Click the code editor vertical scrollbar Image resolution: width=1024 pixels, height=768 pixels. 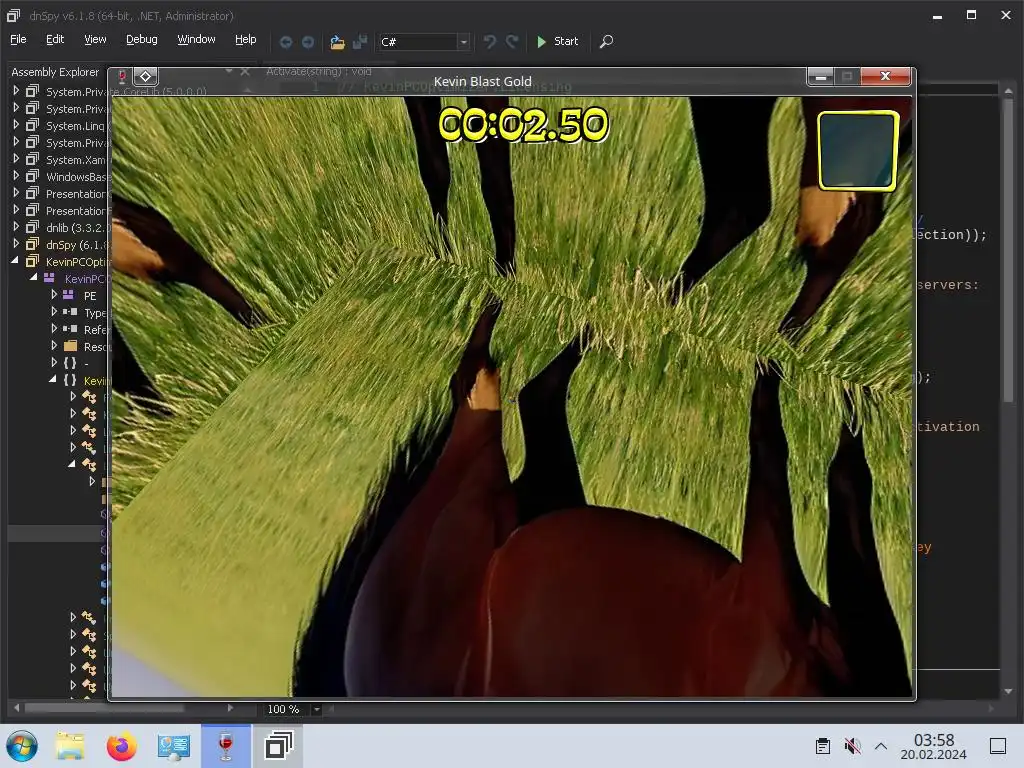click(x=1008, y=248)
